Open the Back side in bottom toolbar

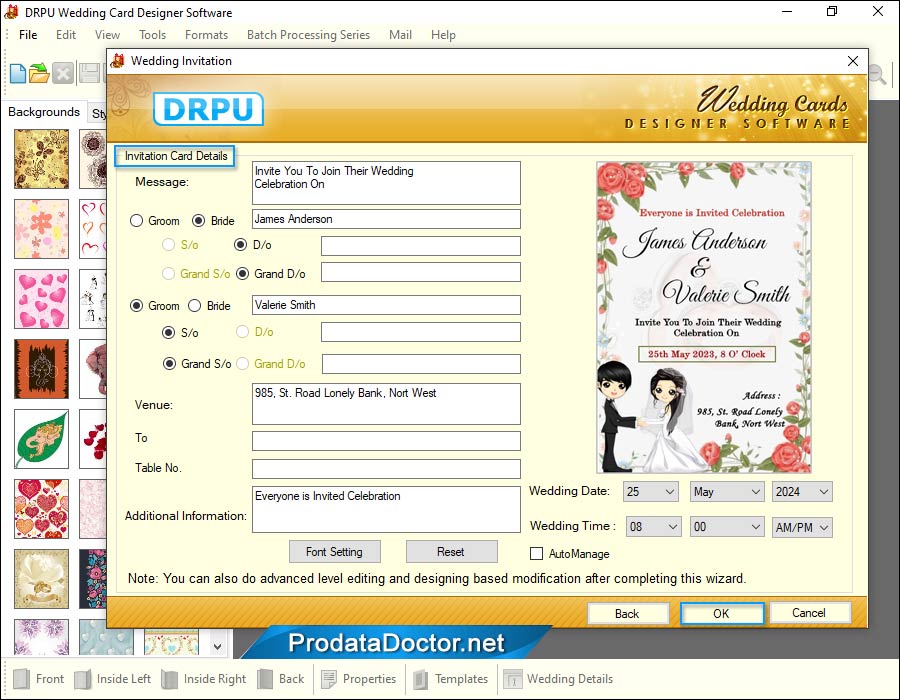click(281, 679)
